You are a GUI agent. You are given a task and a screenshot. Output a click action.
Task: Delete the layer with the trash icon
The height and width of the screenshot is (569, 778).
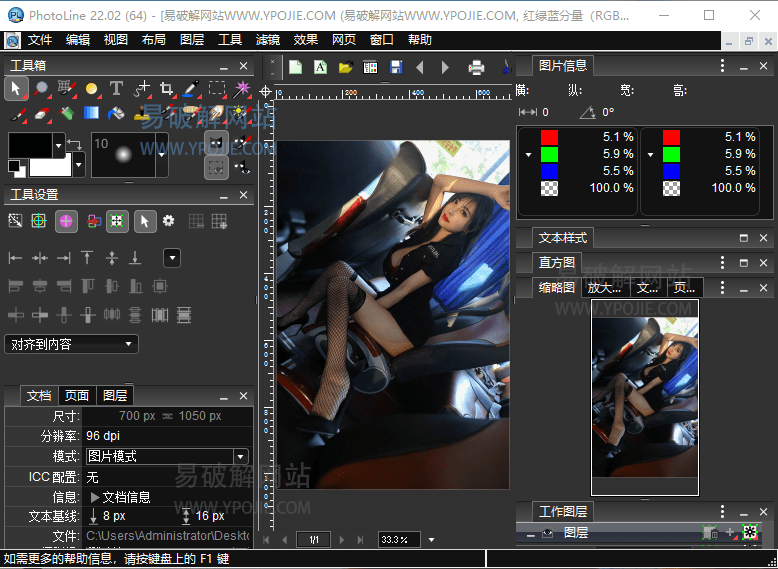[711, 533]
